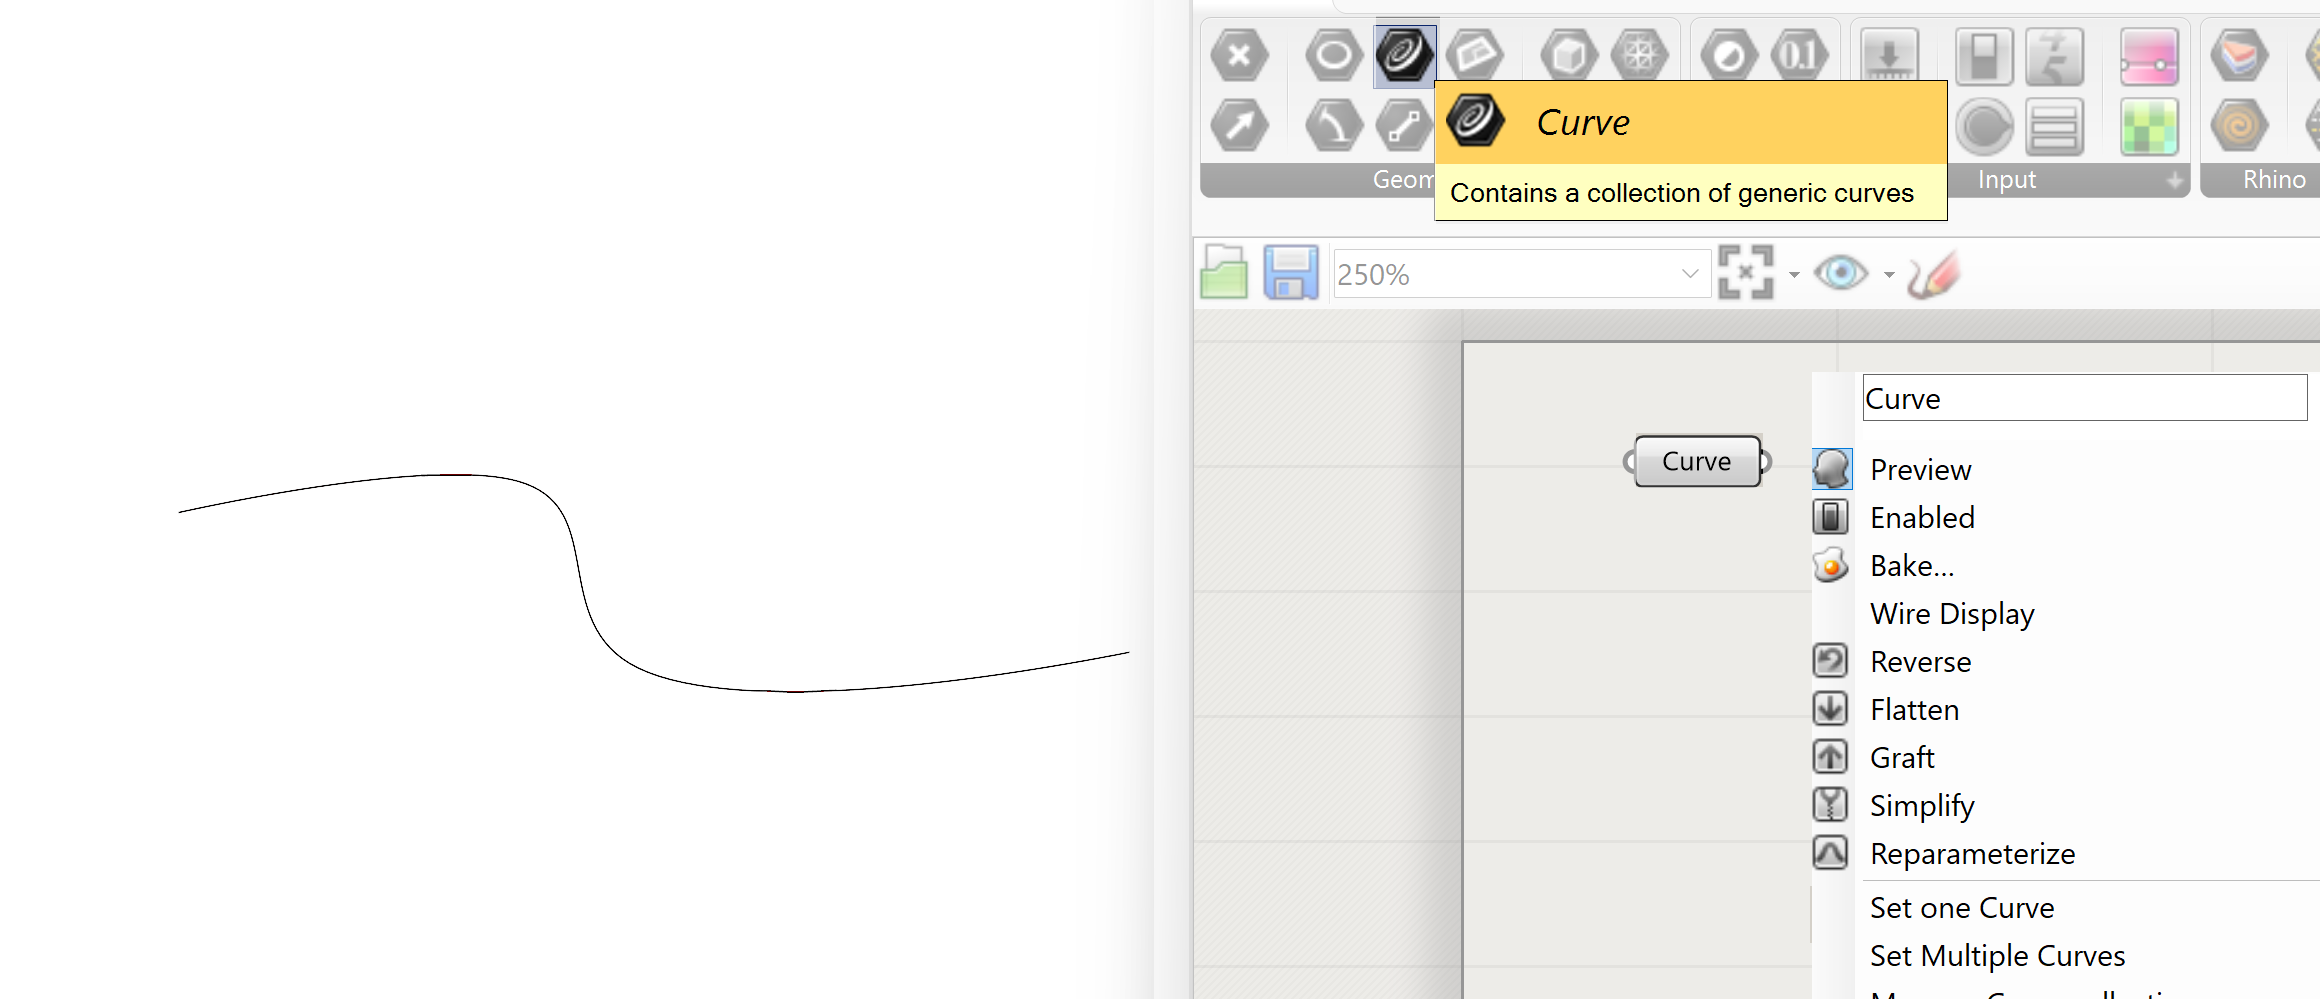This screenshot has width=2320, height=999.
Task: Choose Bake from the context menu
Action: 1910,565
